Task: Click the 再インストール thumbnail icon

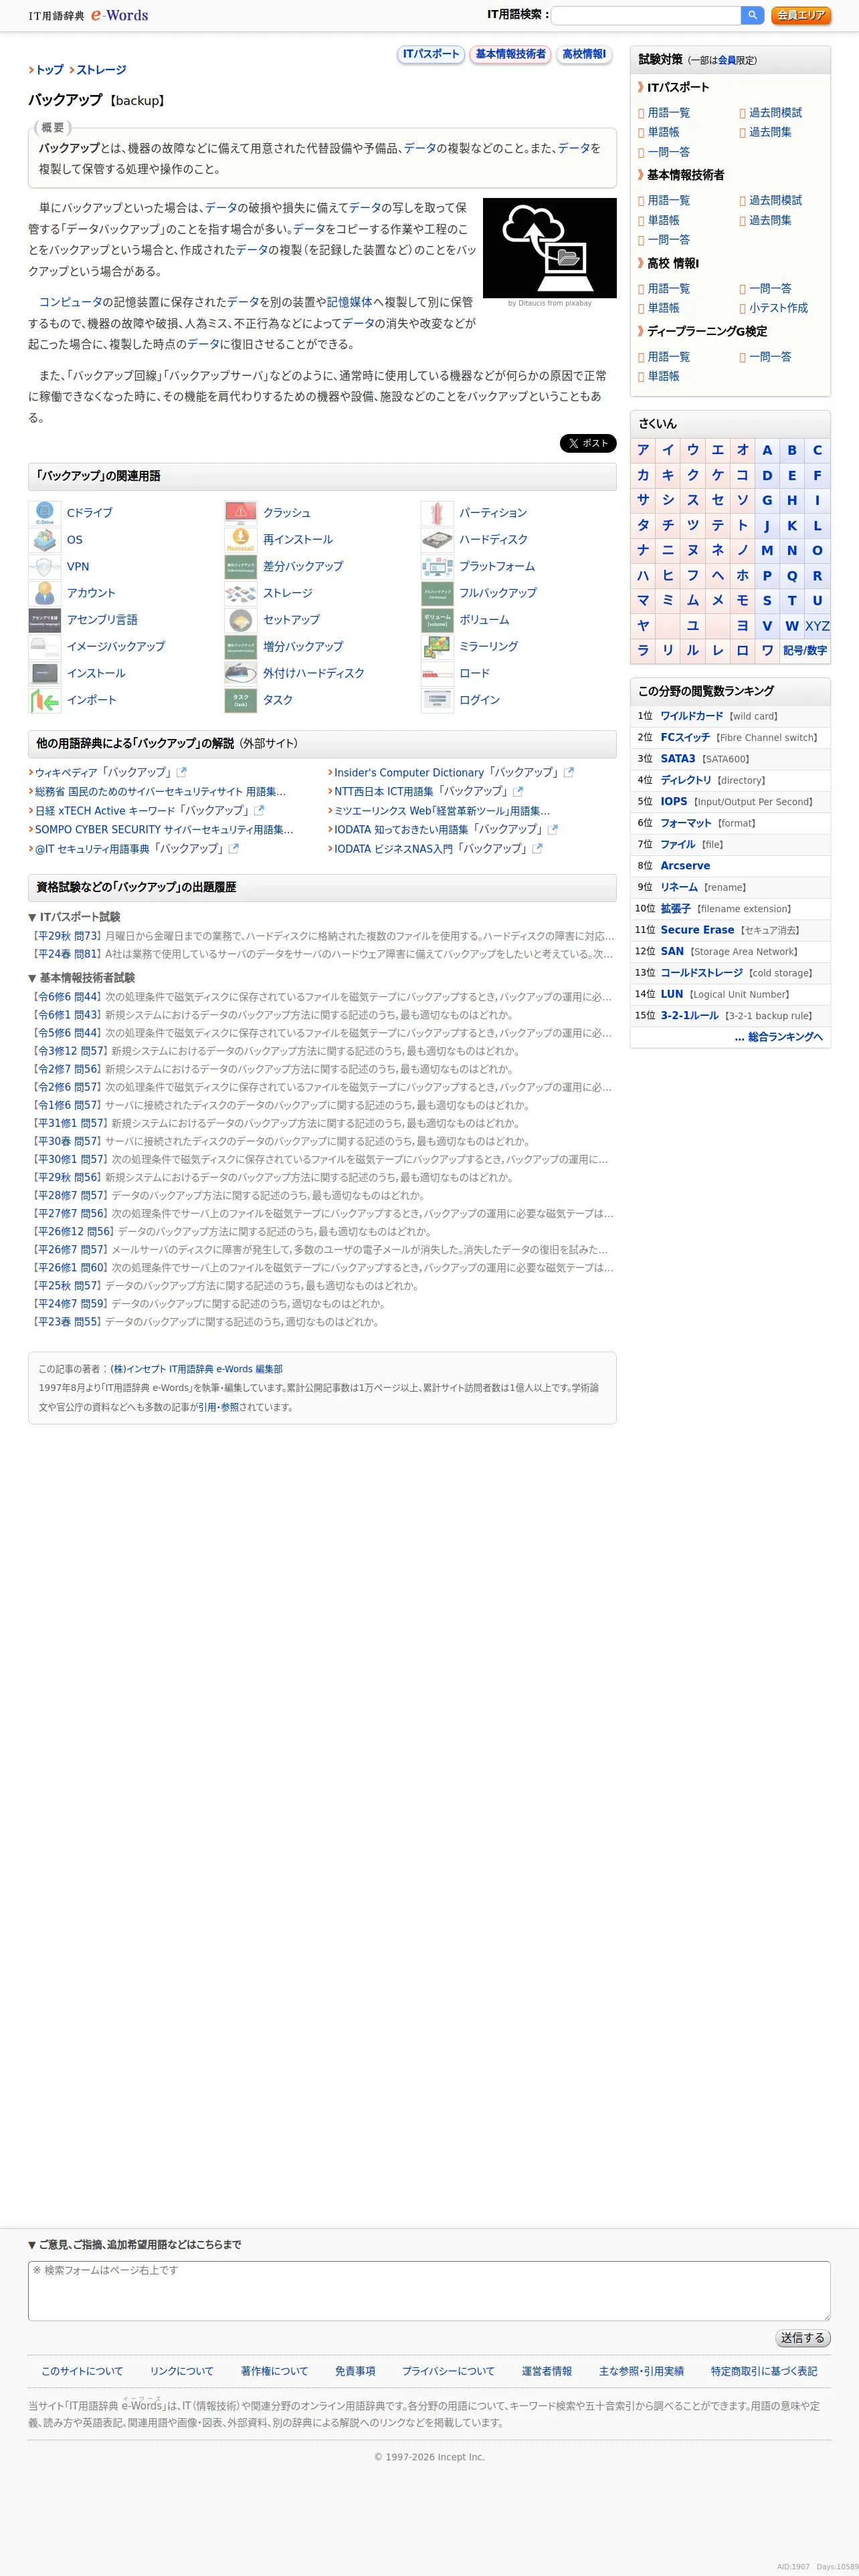Action: (241, 540)
